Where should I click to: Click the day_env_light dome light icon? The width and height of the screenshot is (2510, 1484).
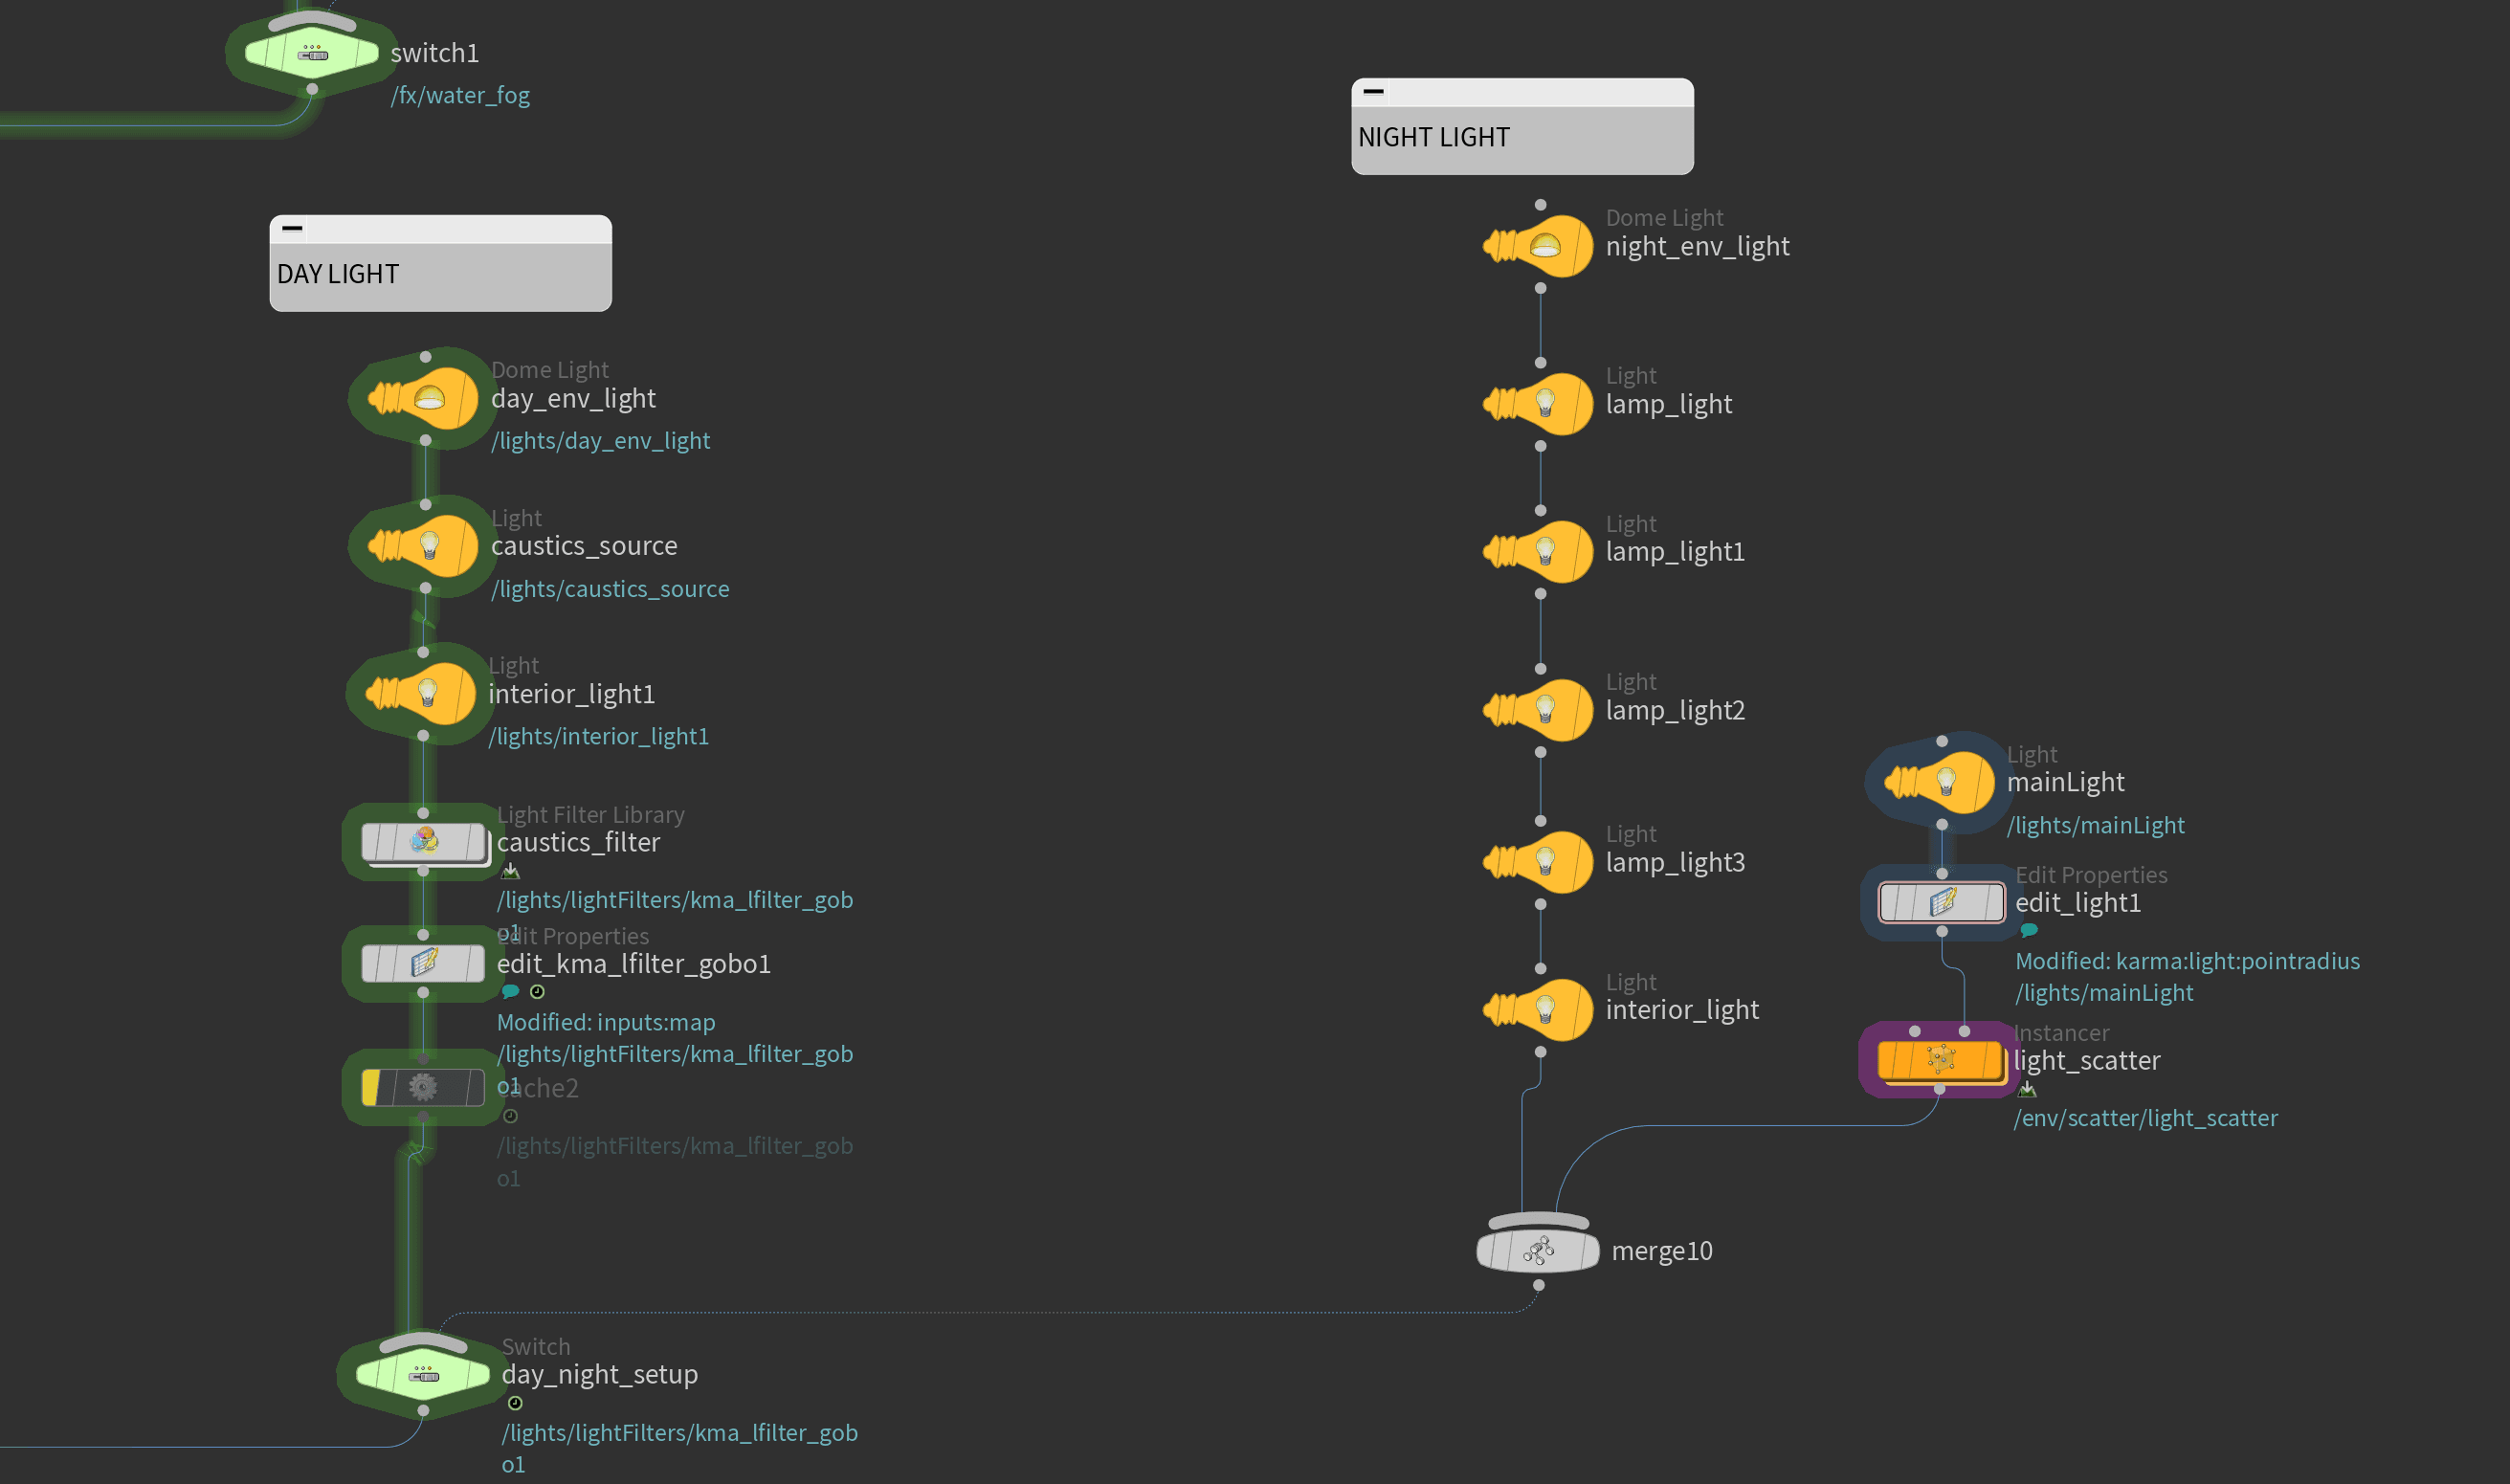(427, 399)
